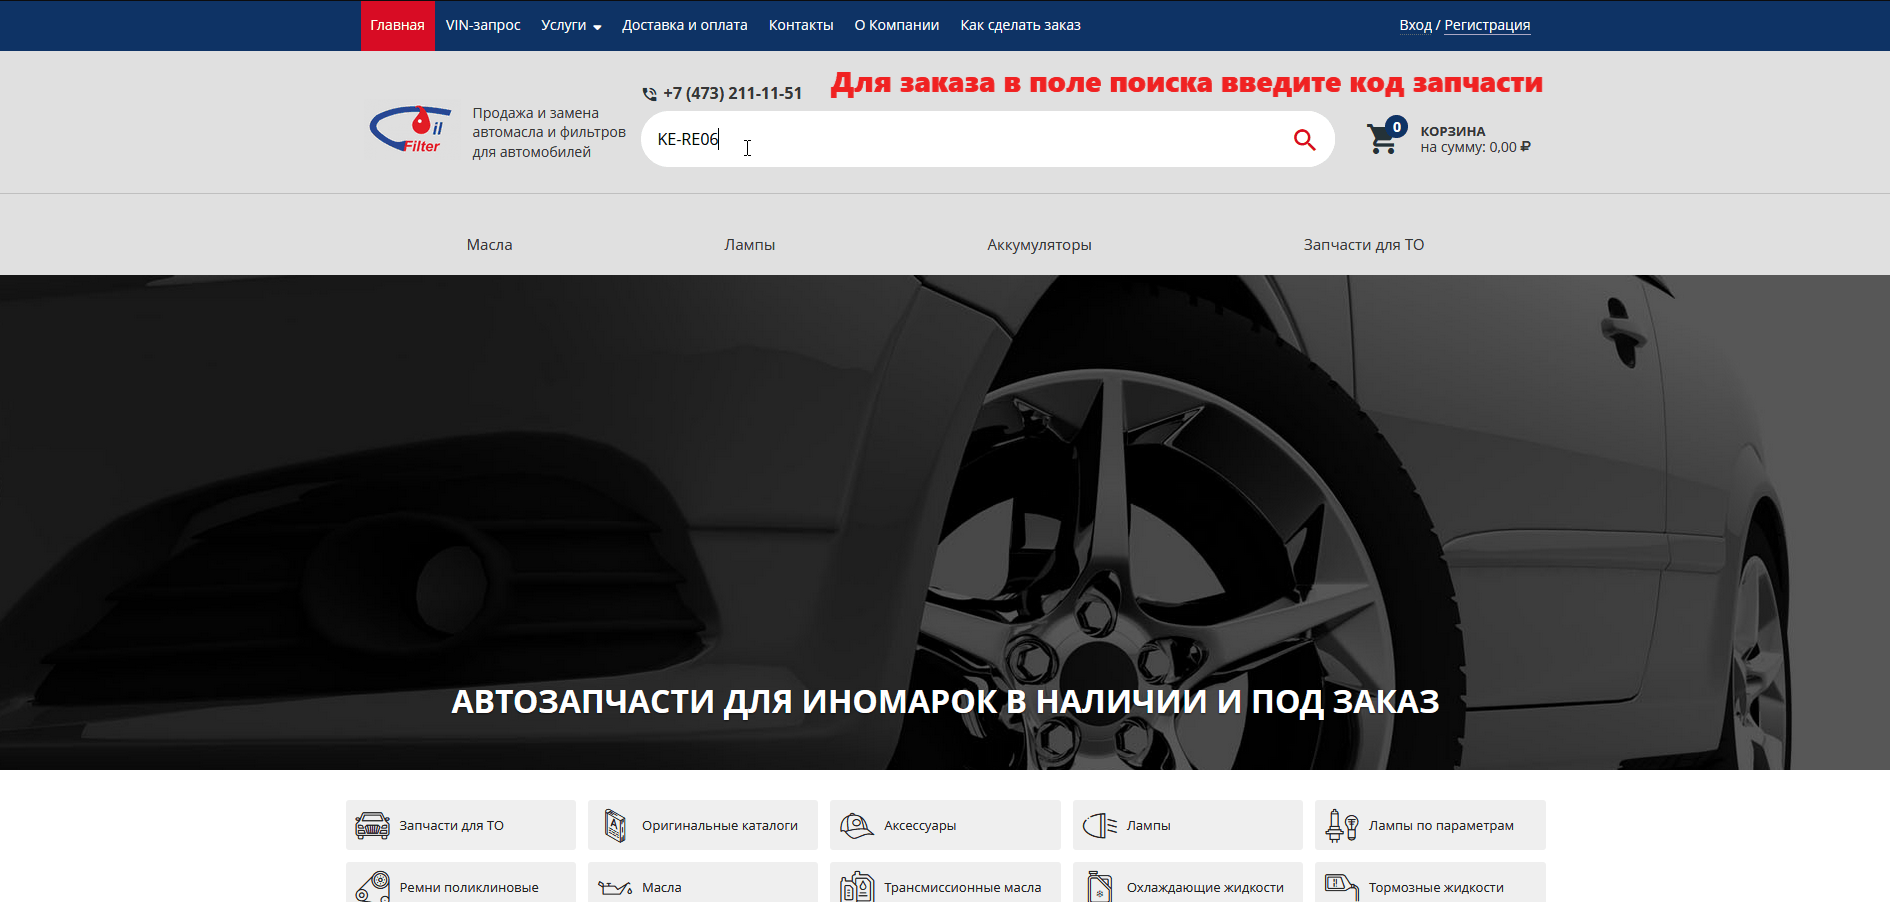
Task: Click the magnifier search icon
Action: [1304, 140]
